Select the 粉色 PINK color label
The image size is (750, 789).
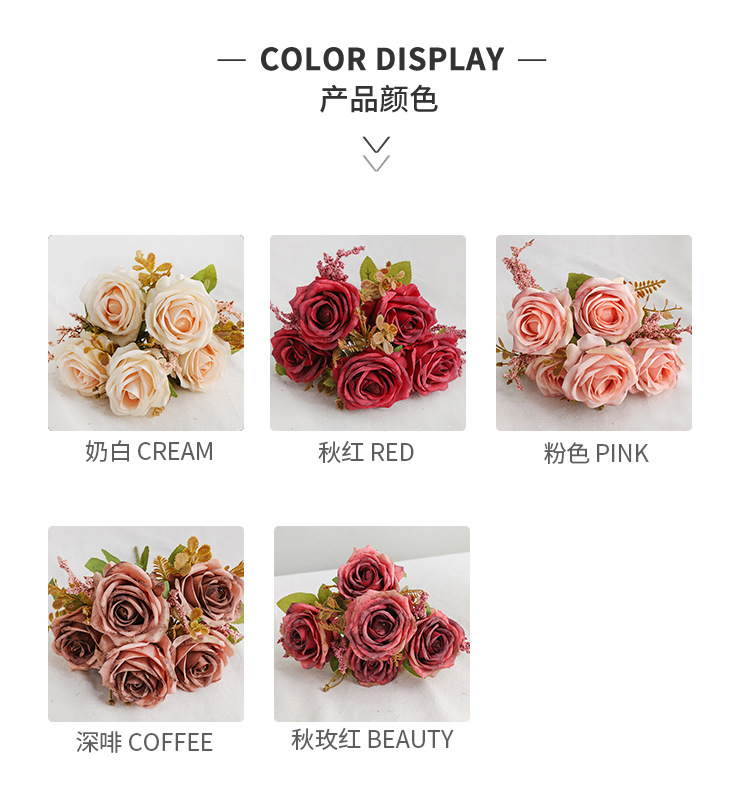[596, 453]
